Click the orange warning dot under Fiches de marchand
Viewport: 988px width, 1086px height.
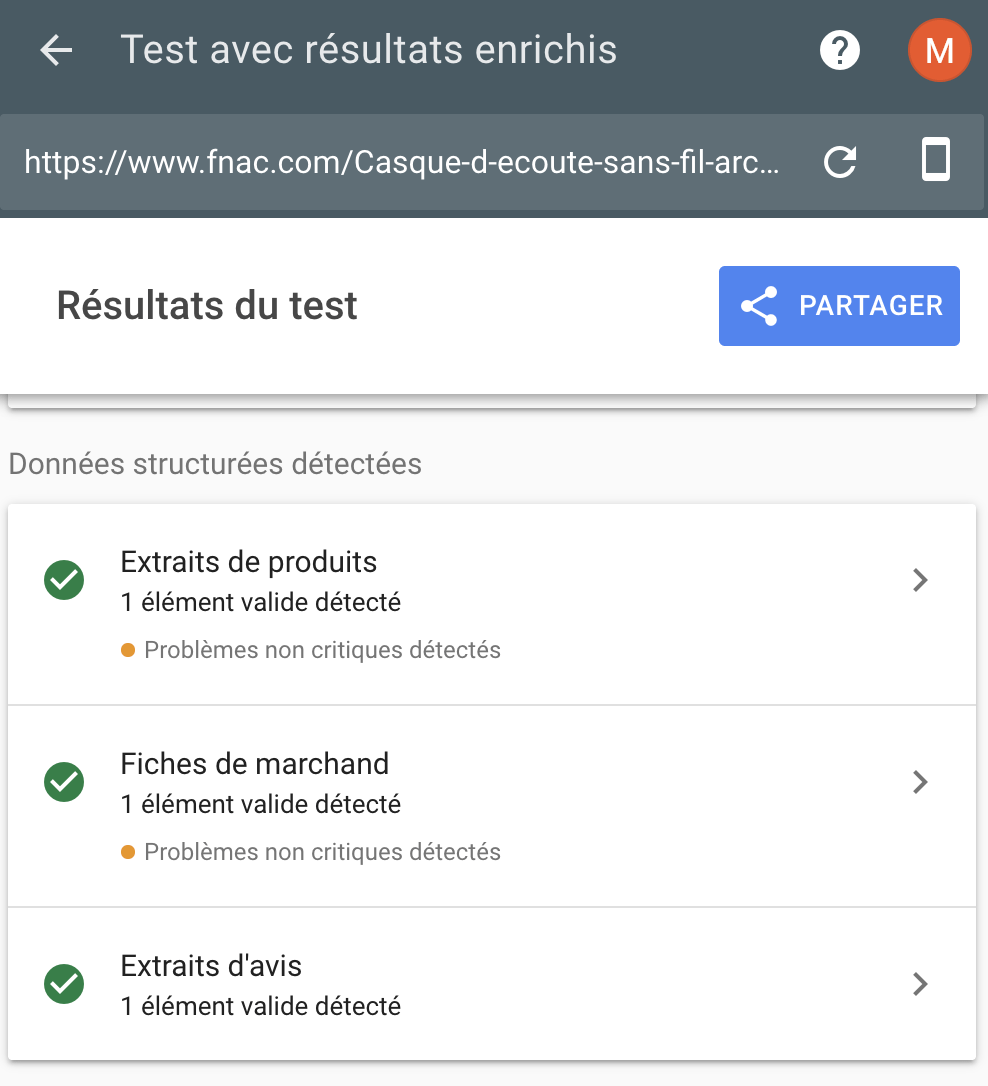tap(128, 852)
